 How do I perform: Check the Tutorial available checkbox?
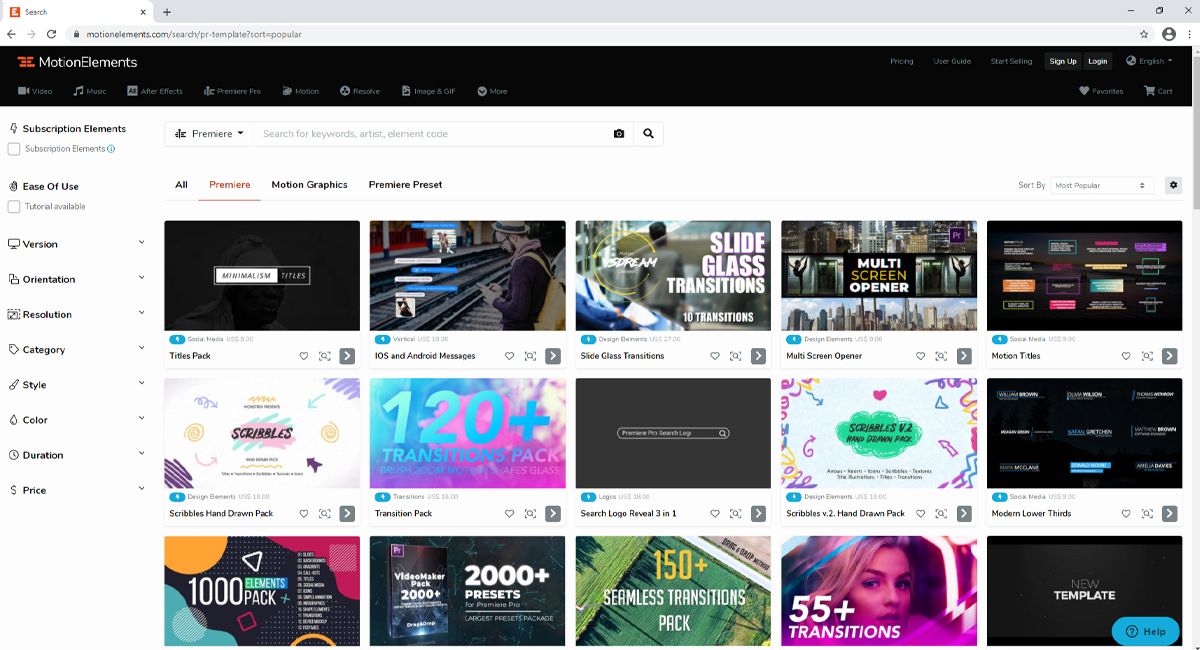point(14,207)
